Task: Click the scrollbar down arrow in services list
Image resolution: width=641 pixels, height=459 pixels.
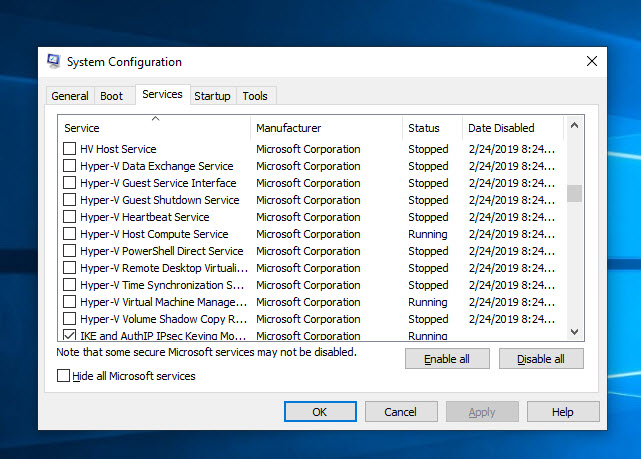Action: point(574,331)
